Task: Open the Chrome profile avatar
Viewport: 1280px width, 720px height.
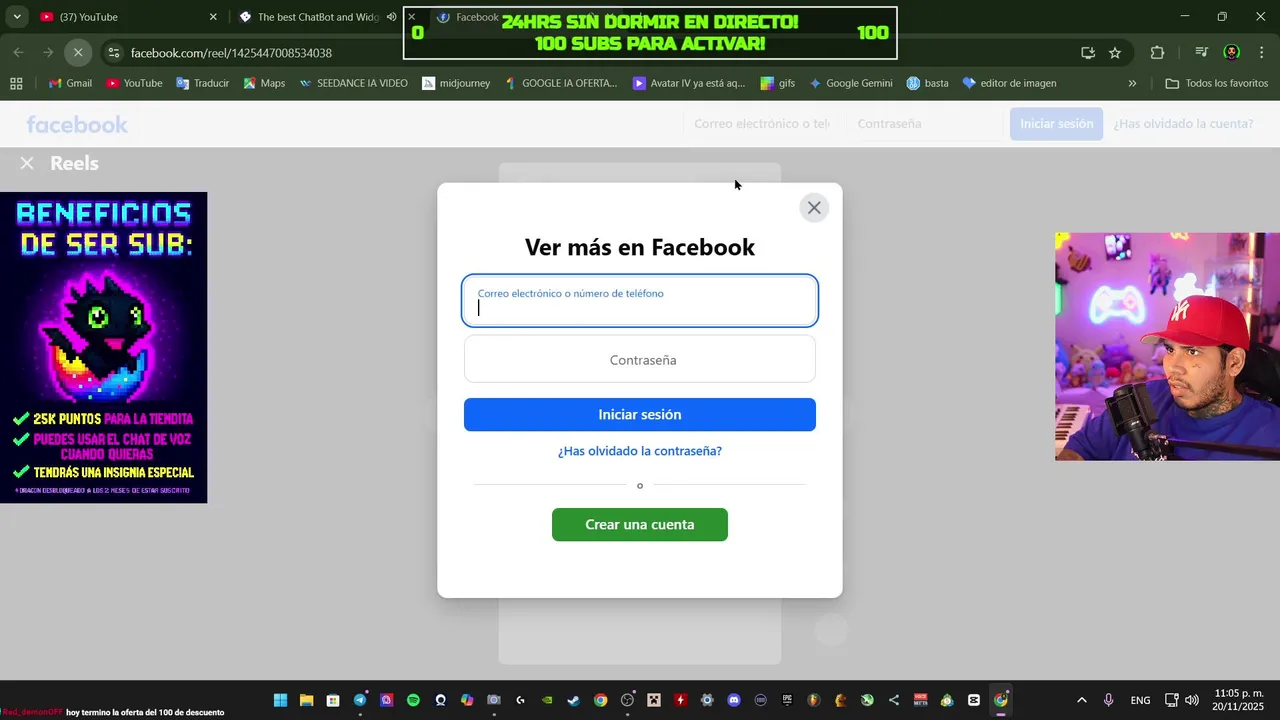Action: (1232, 52)
